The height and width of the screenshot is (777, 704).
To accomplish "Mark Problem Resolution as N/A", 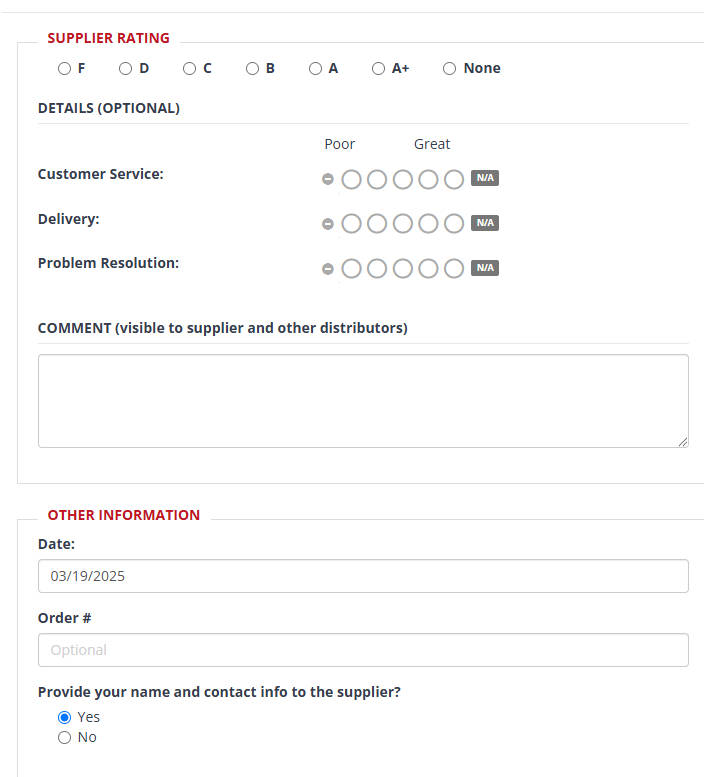I will click(485, 268).
